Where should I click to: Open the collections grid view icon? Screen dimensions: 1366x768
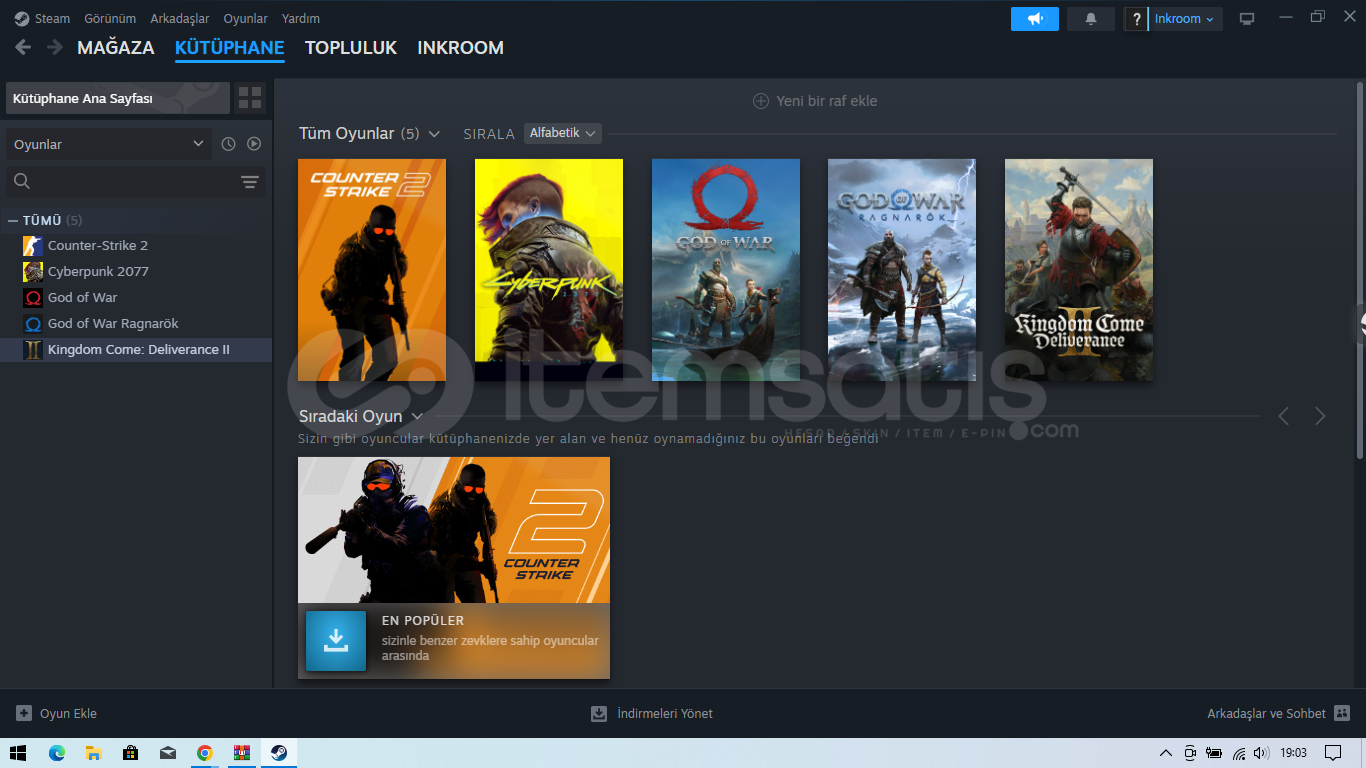pyautogui.click(x=250, y=98)
